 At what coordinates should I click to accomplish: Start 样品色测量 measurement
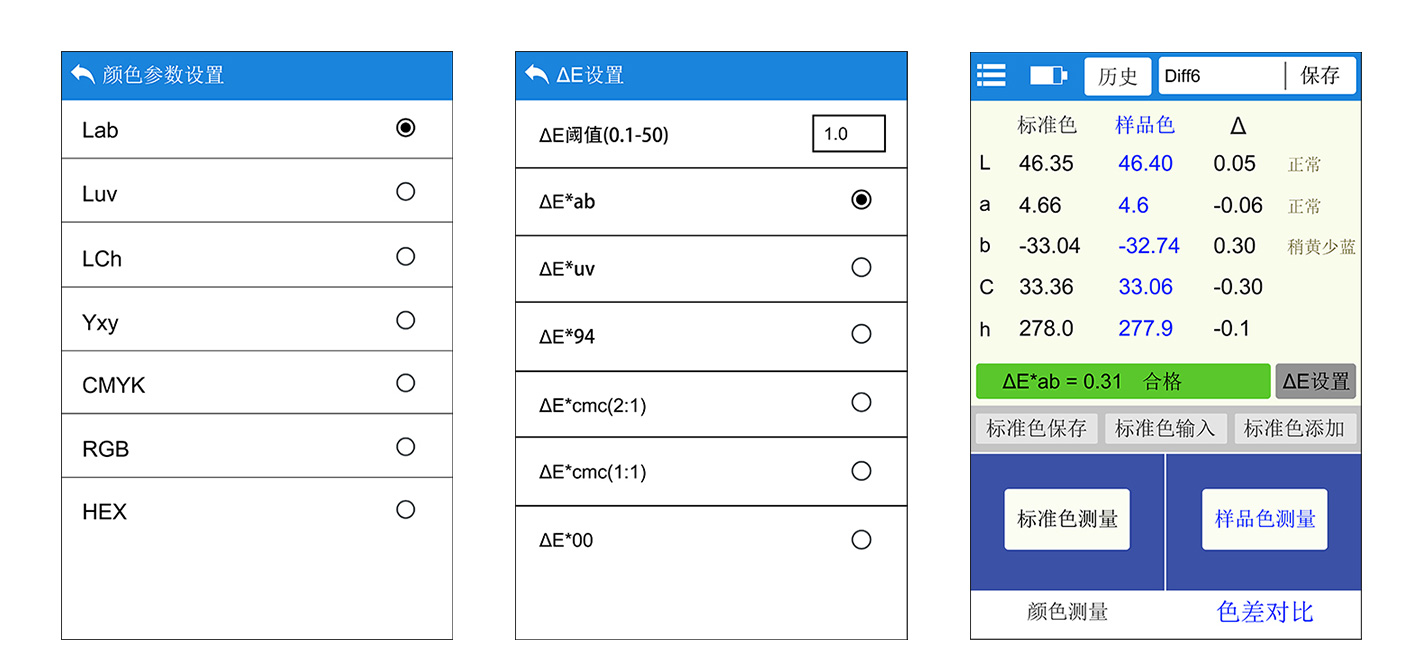coord(1265,519)
